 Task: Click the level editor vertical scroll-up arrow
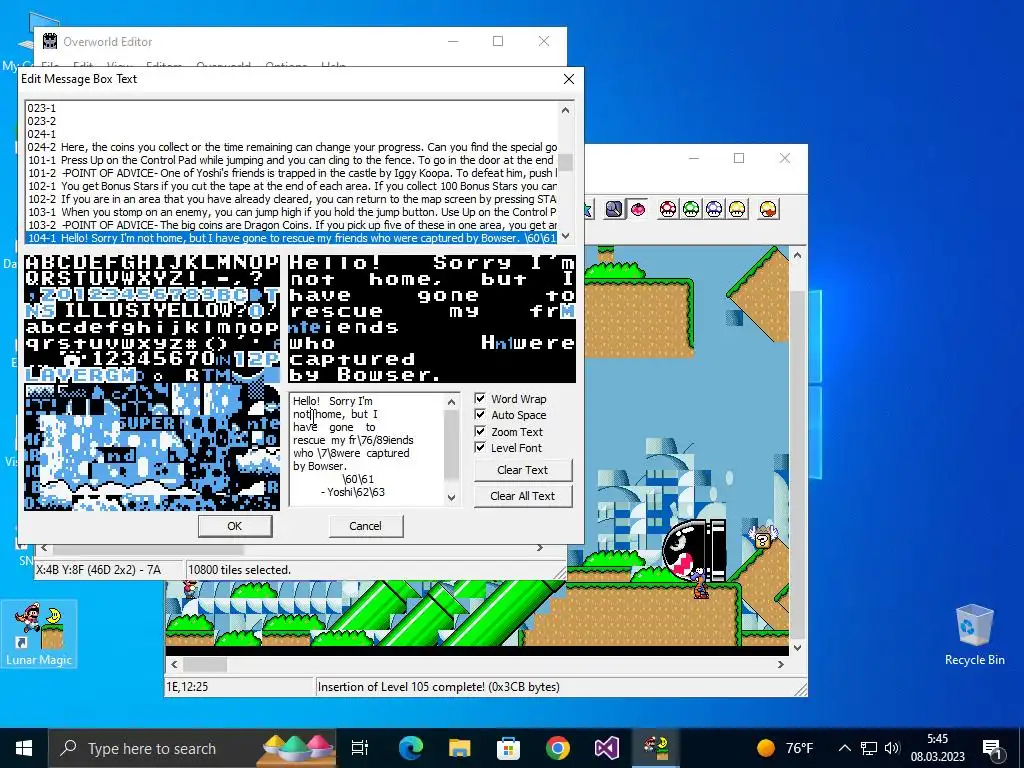pos(797,255)
